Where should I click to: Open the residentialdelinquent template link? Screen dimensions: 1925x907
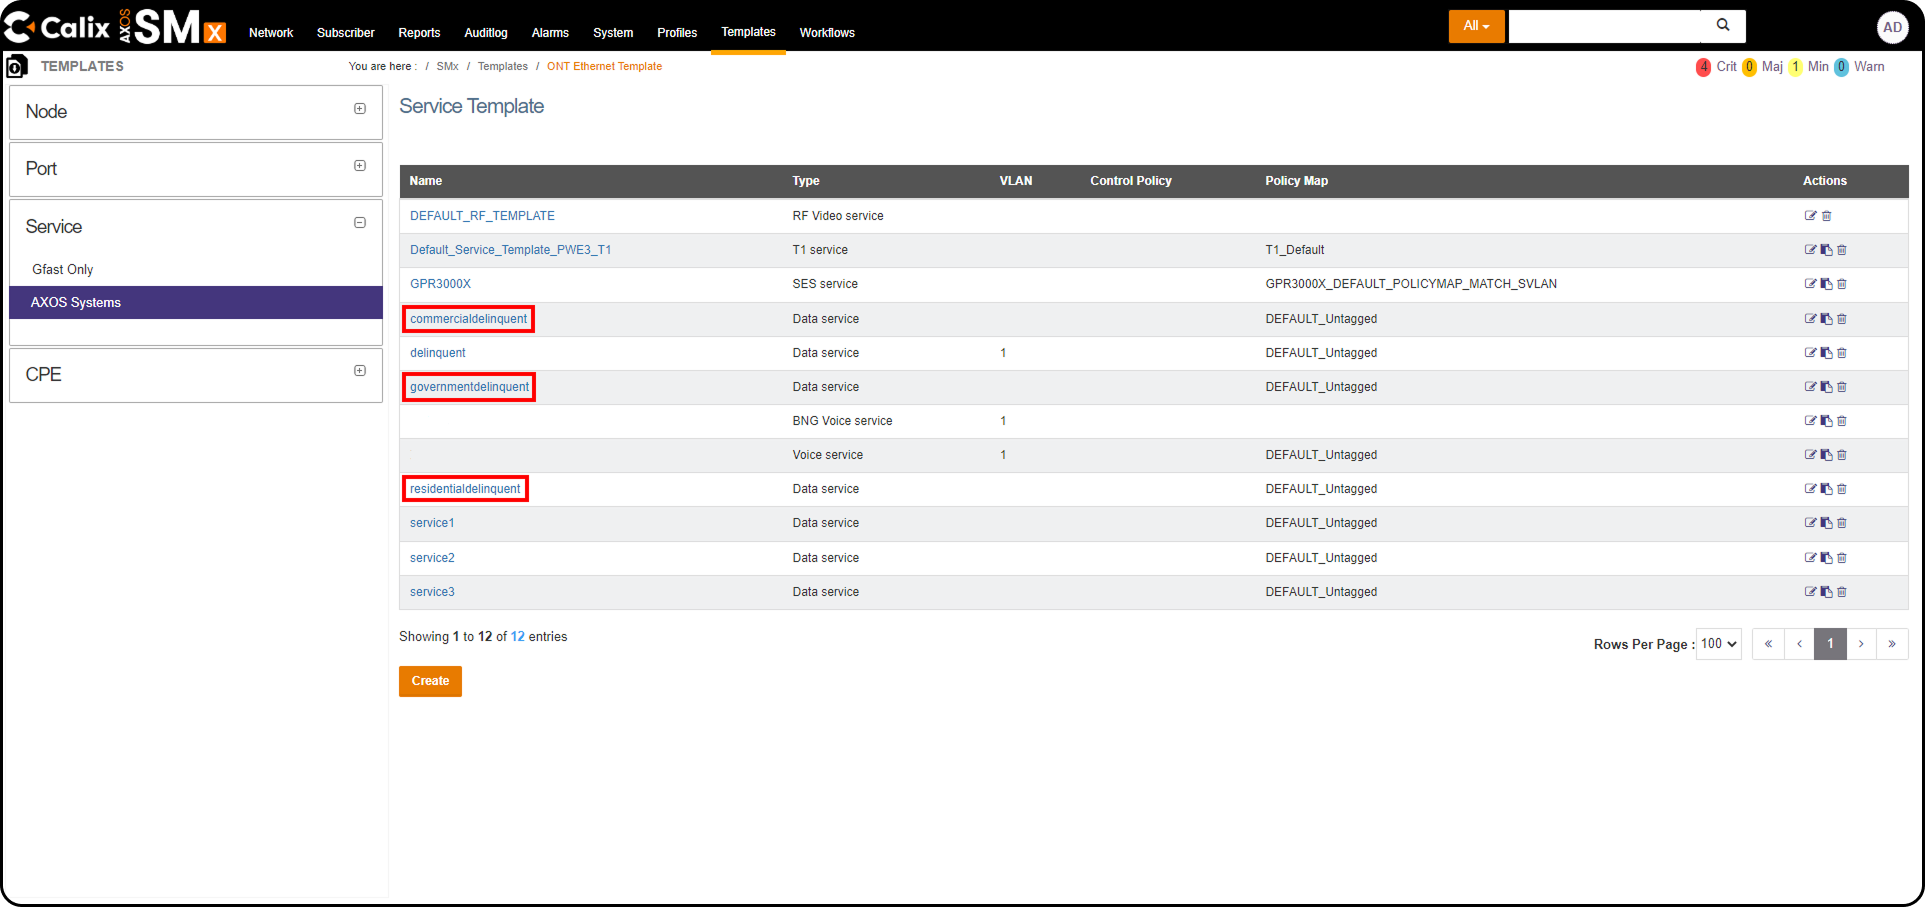pos(465,489)
